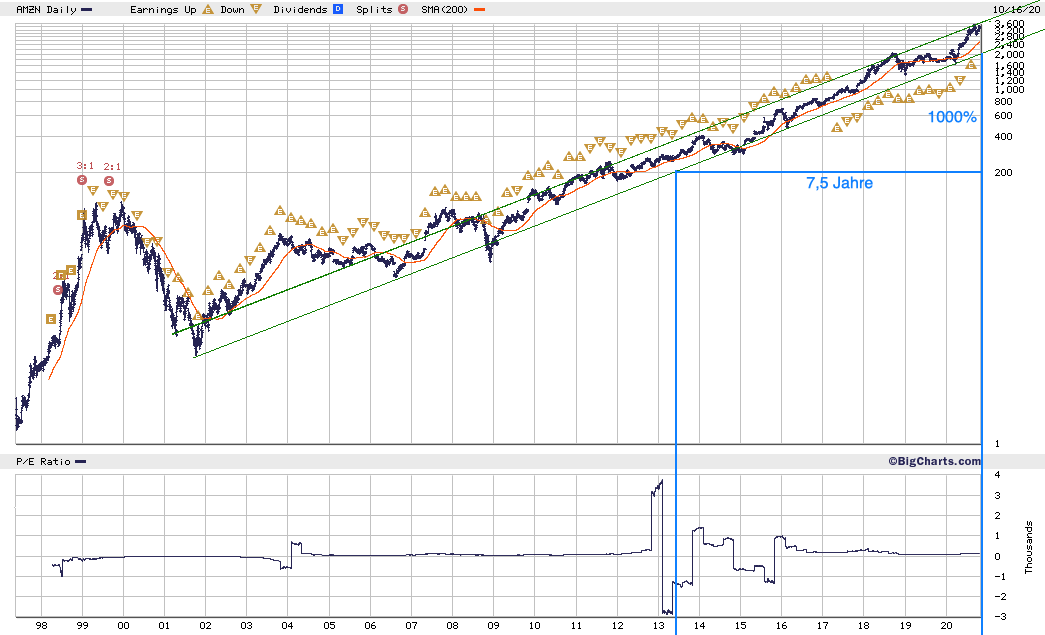Screen dimensions: 1045x635
Task: Click the 3:1 split ratio text
Action: 85,166
